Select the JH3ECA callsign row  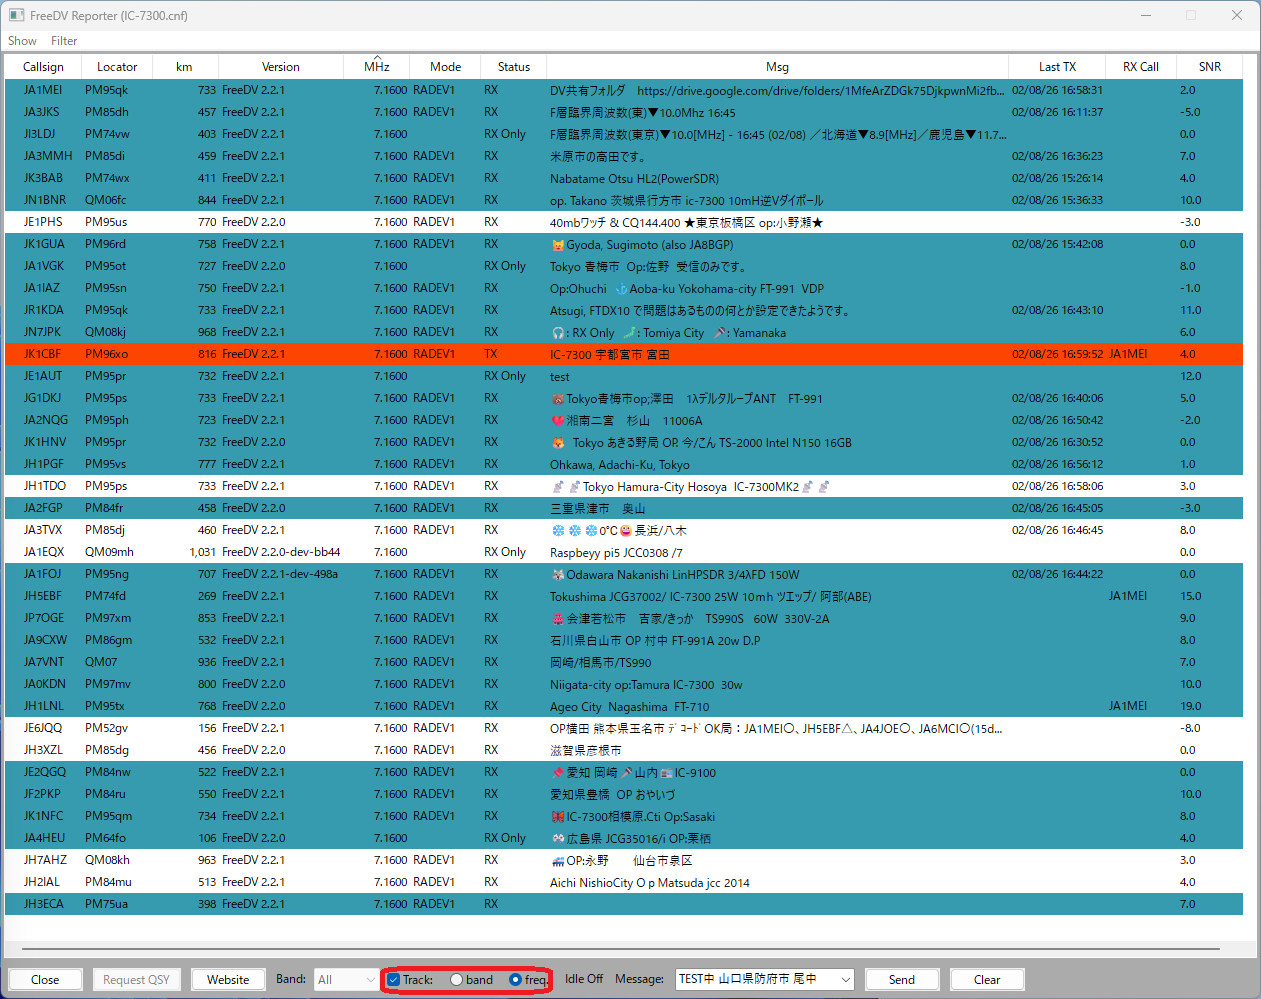click(624, 904)
